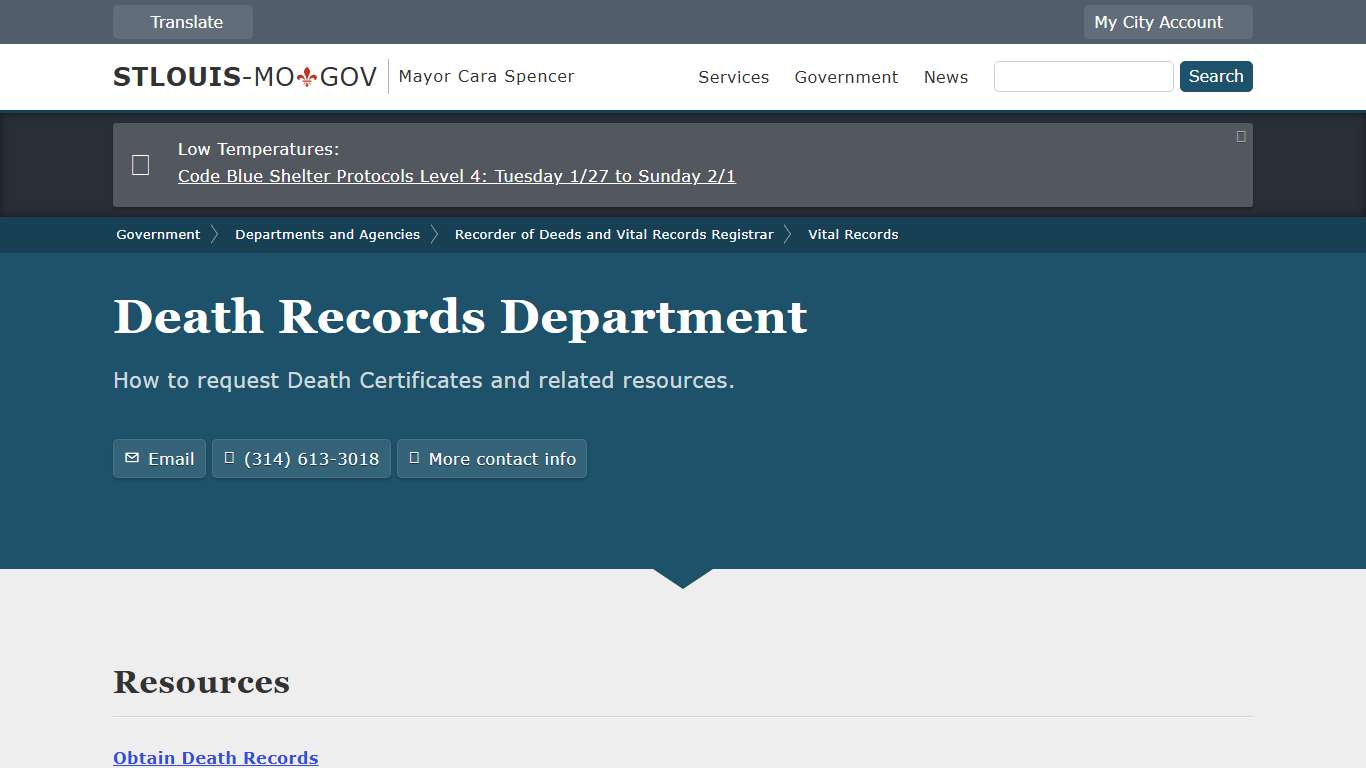
Task: Open the Obtain Death Records link
Action: 215,757
